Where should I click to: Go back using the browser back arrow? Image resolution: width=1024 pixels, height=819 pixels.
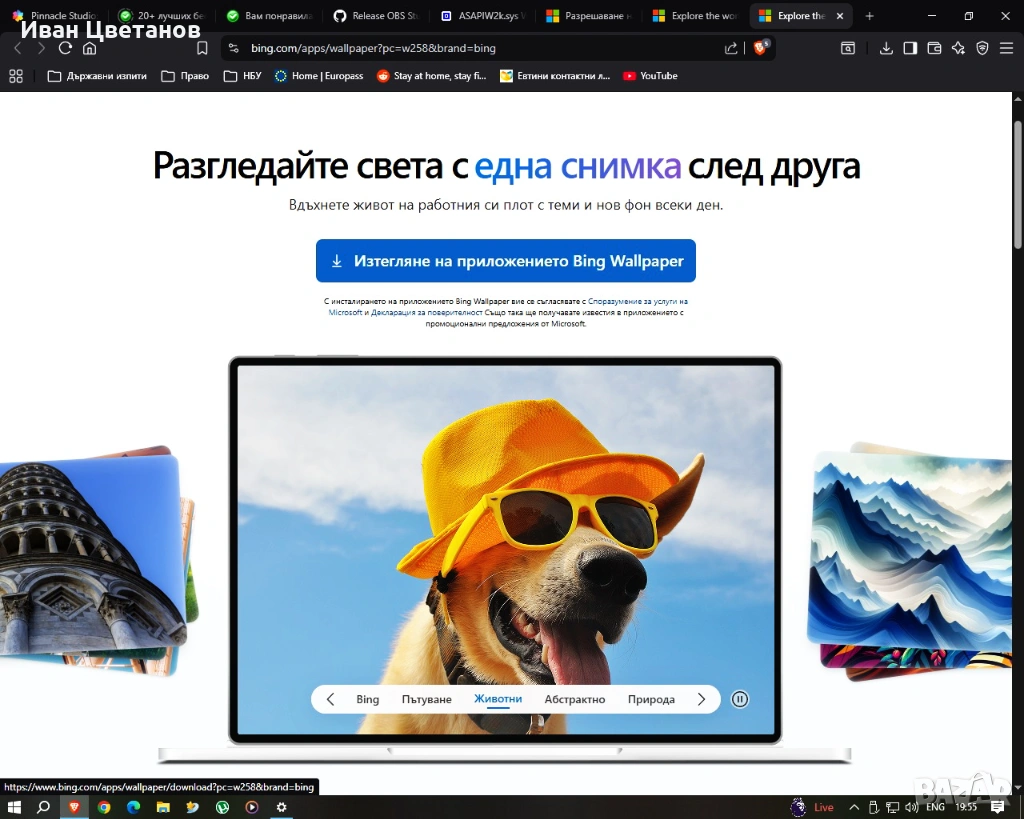18,48
